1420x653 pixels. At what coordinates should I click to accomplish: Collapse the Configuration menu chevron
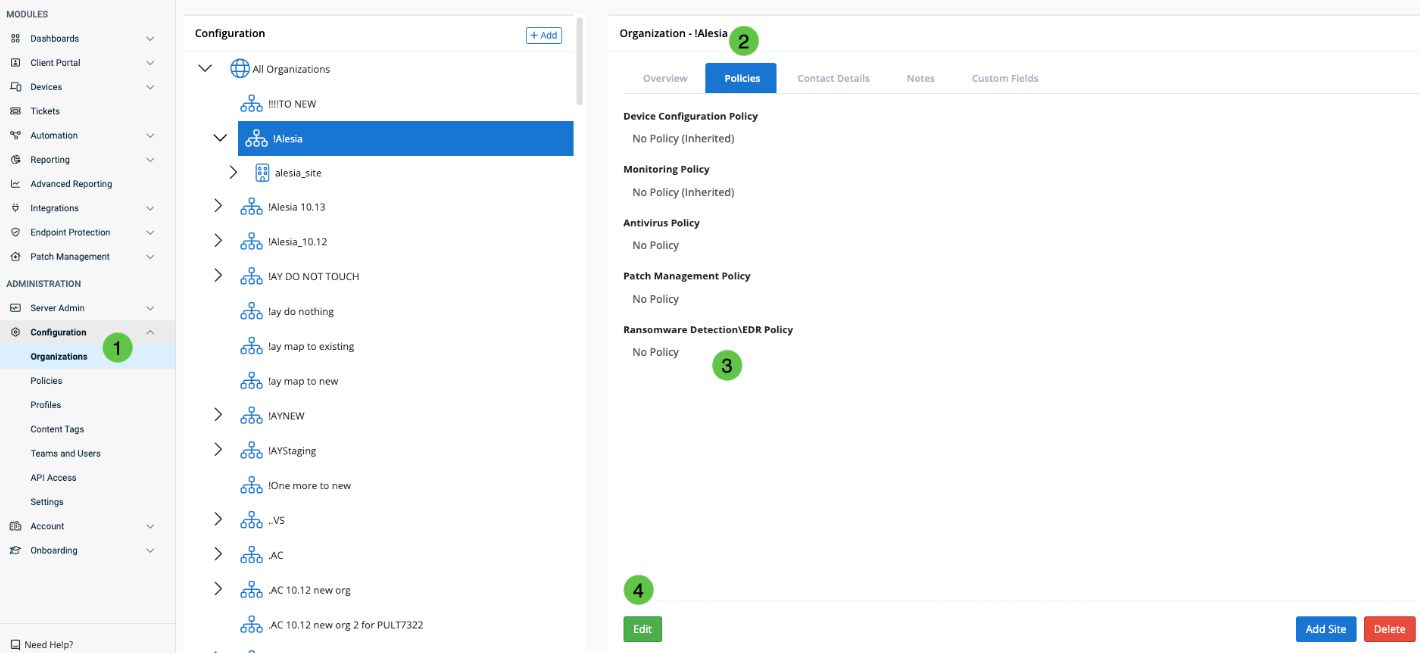(x=150, y=332)
